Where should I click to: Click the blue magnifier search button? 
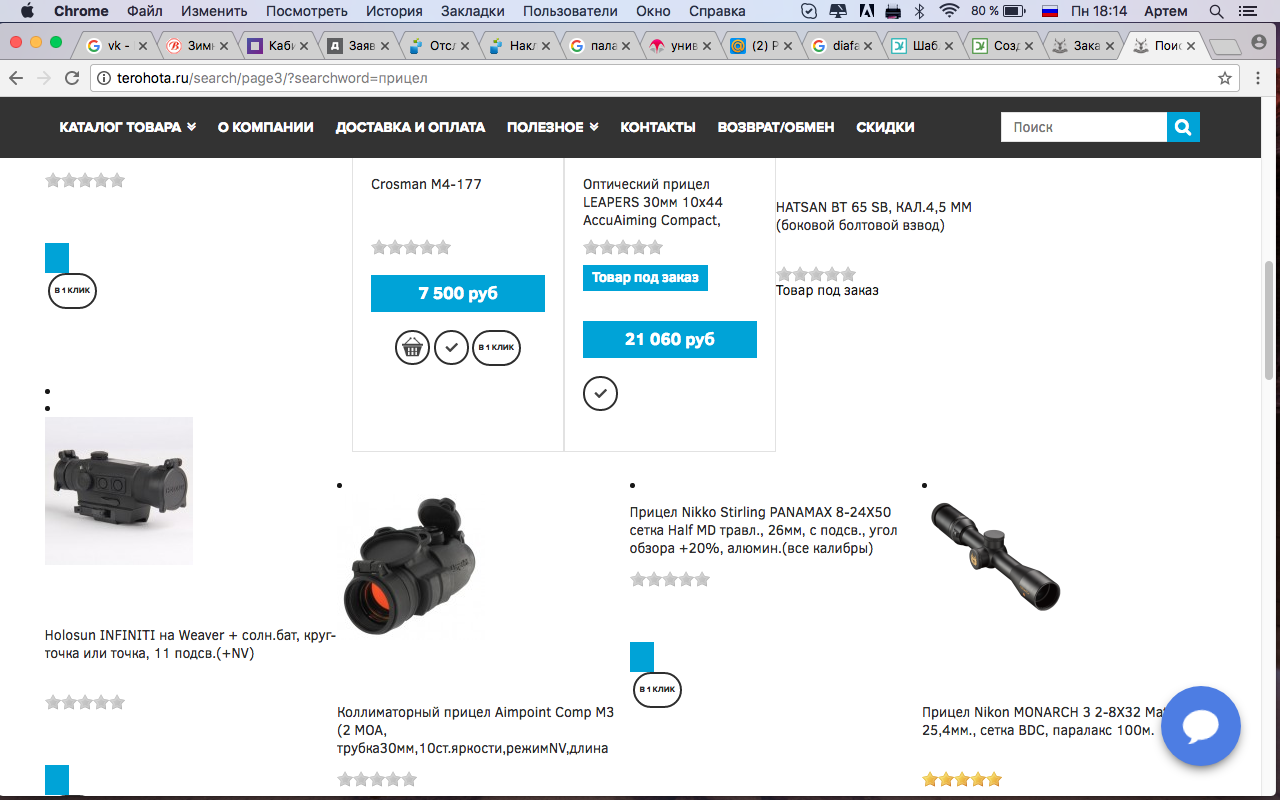[x=1183, y=127]
